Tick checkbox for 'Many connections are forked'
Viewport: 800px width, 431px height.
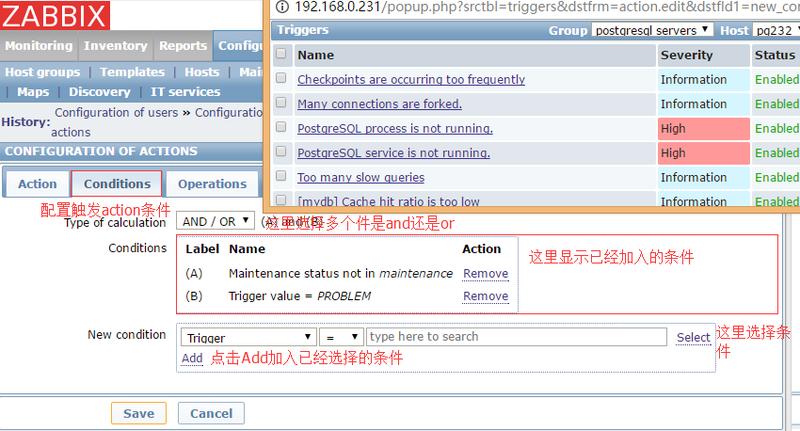click(281, 104)
